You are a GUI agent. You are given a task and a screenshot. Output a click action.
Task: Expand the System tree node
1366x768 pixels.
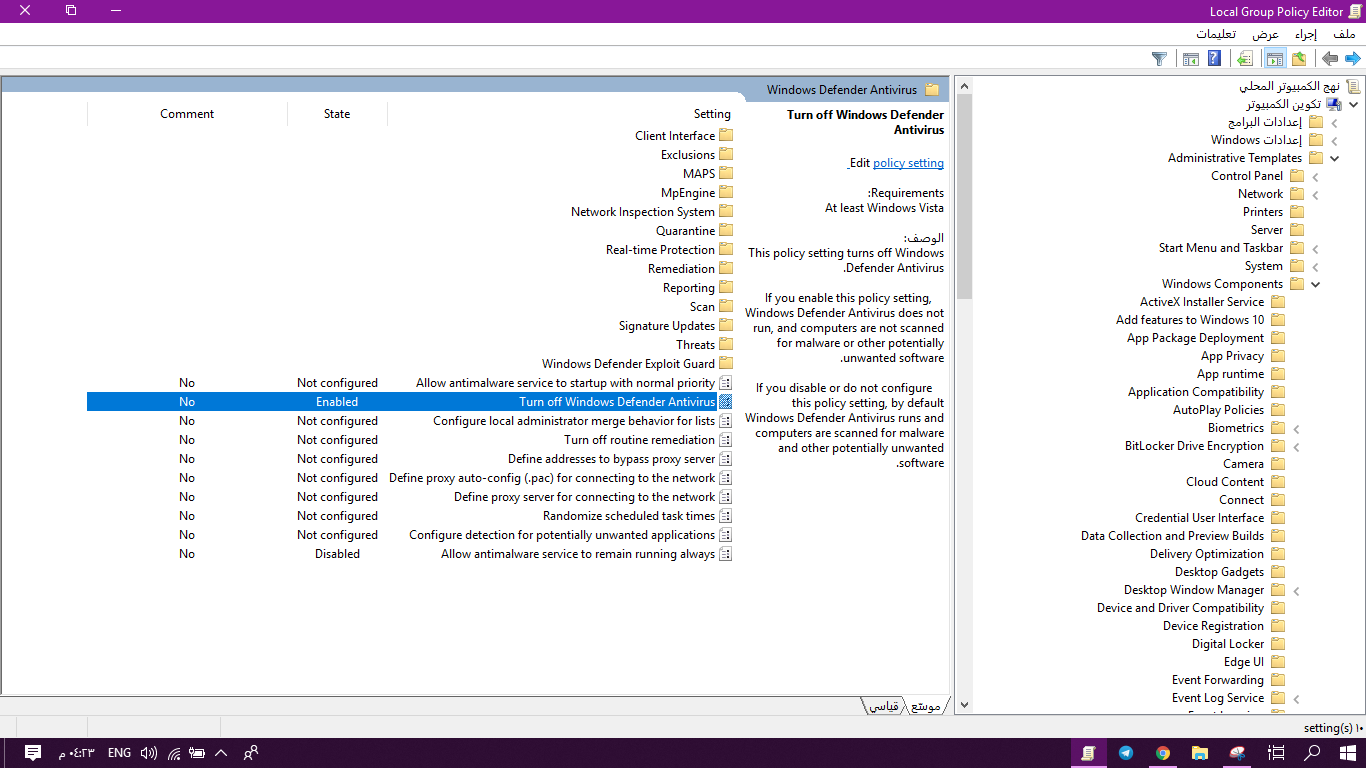(x=1315, y=266)
